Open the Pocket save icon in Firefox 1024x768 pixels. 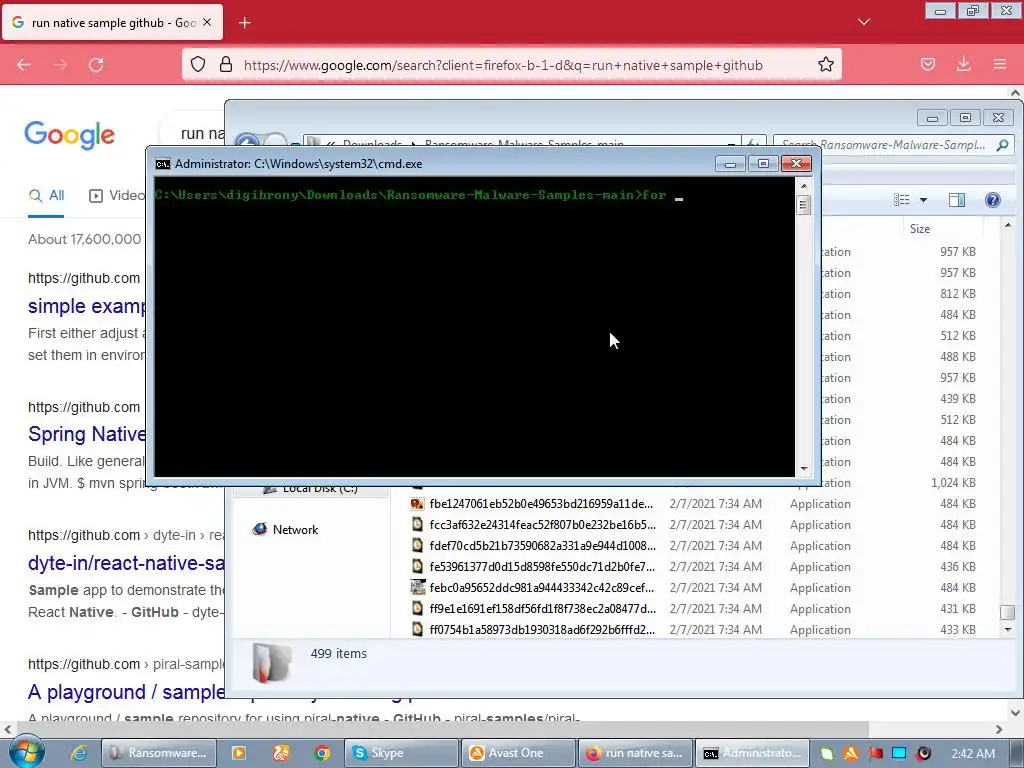927,64
